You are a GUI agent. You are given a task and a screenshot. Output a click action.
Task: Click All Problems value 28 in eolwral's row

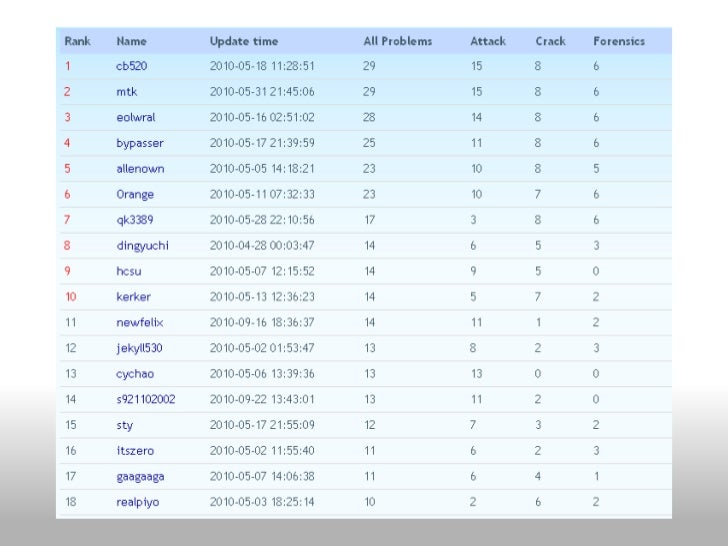click(369, 117)
